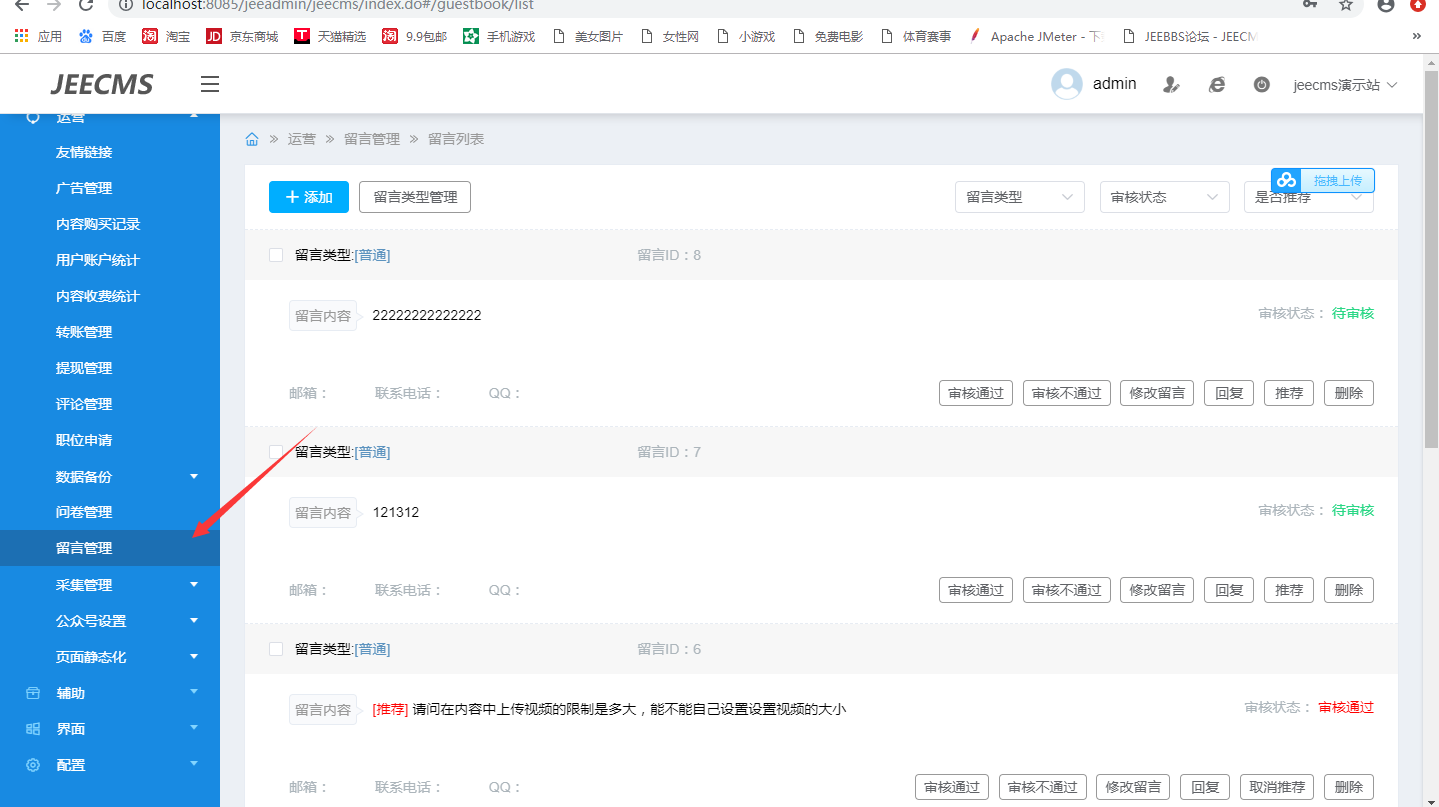
Task: Click the admin avatar icon
Action: click(x=1066, y=84)
